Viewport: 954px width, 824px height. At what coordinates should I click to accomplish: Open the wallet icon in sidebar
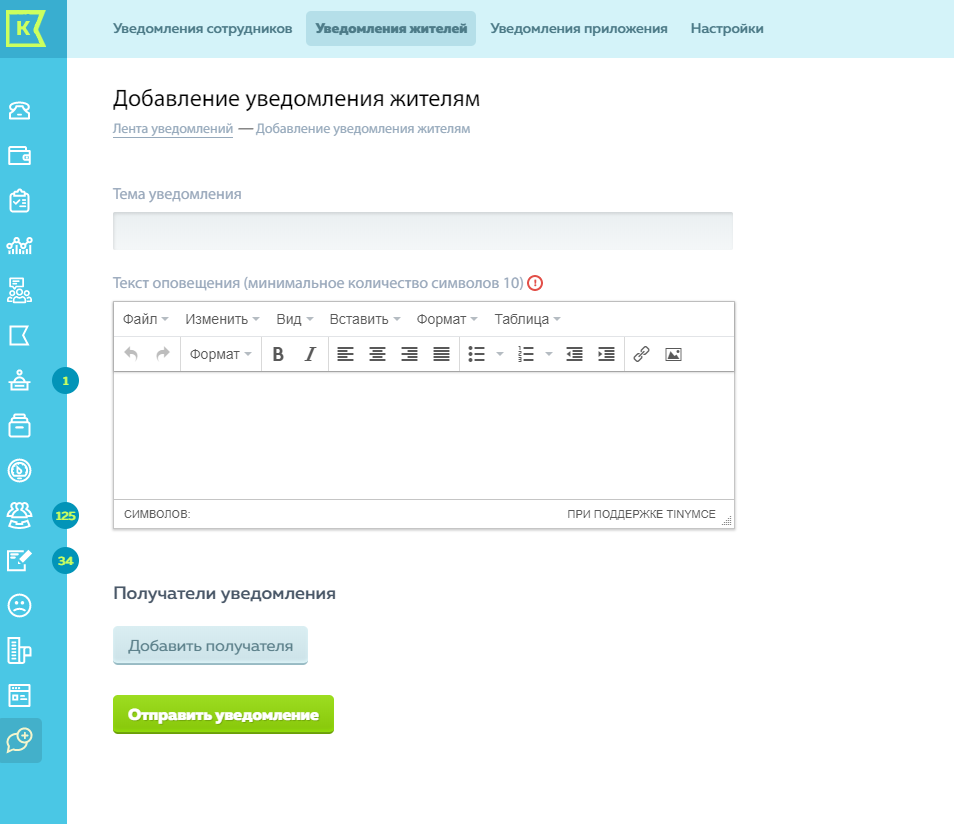click(x=20, y=155)
